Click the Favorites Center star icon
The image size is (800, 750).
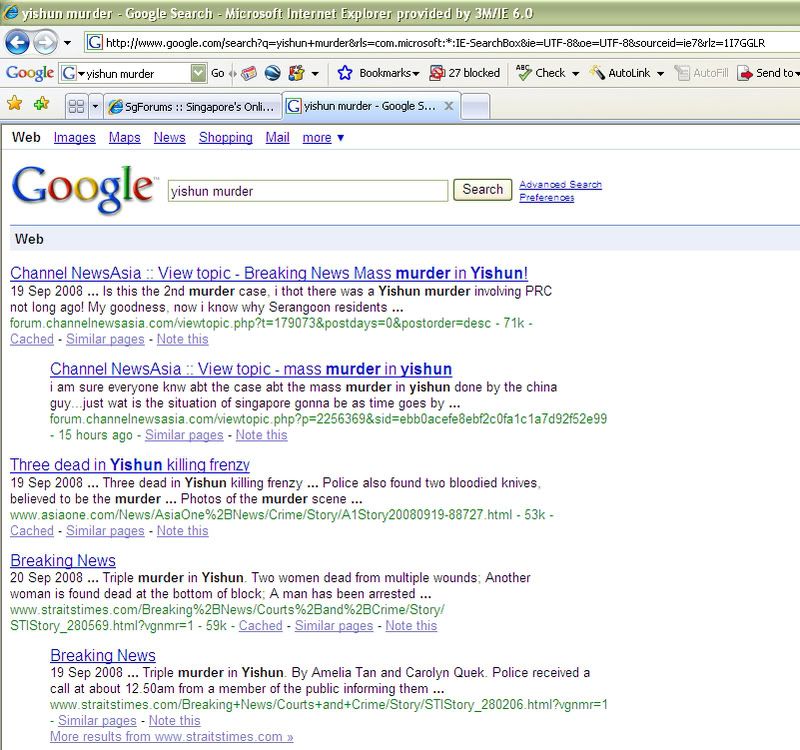(15, 104)
